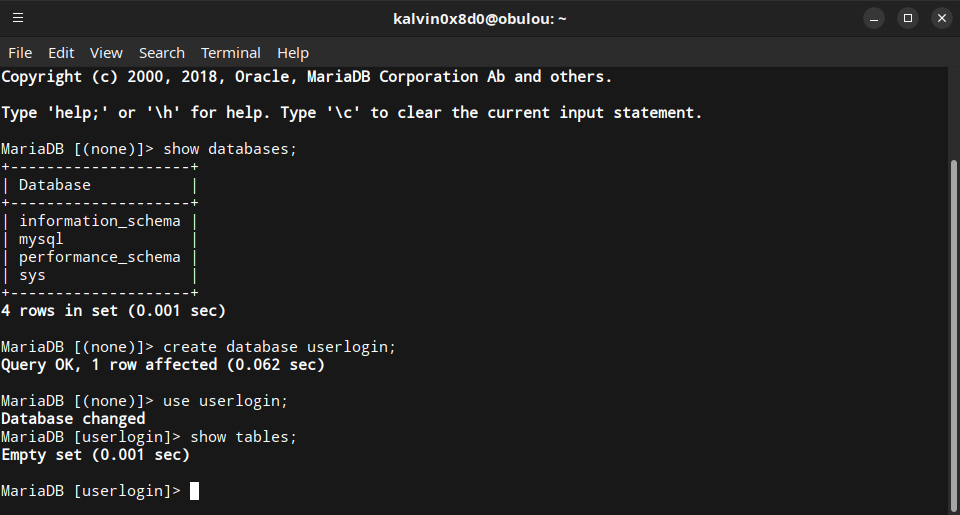Screen dimensions: 960x515
Task: Open the Terminal menu
Action: coord(230,53)
